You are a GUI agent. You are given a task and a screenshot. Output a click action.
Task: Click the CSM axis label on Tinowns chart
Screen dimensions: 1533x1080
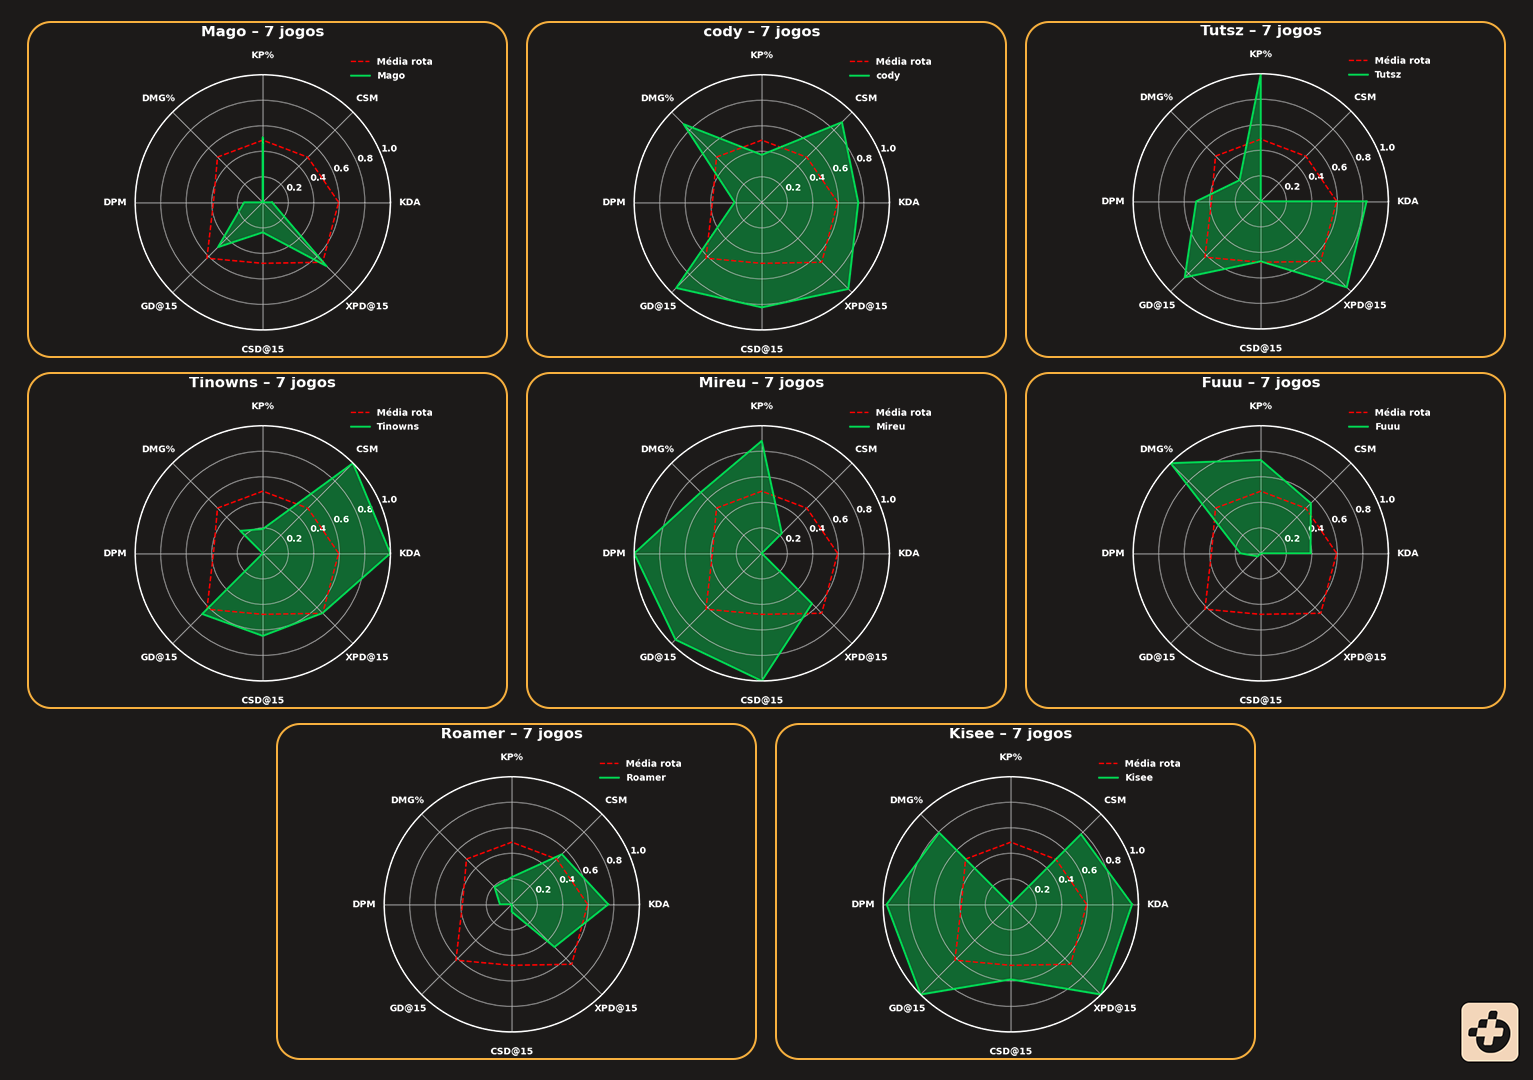coord(367,450)
